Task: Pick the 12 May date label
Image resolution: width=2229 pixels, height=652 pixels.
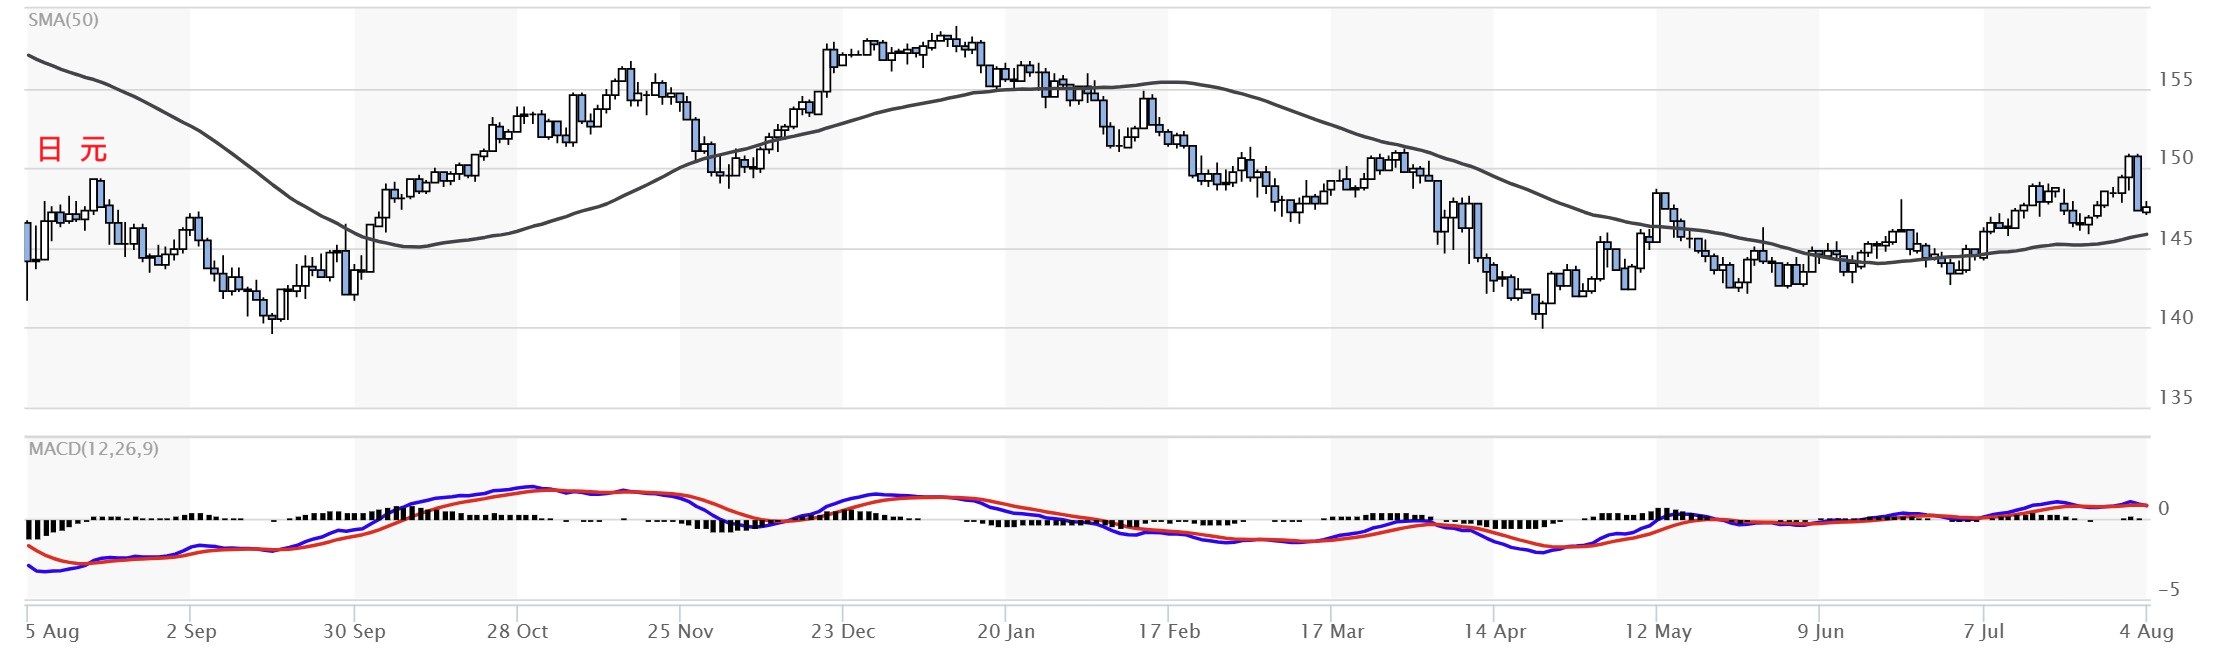Action: pos(1658,632)
